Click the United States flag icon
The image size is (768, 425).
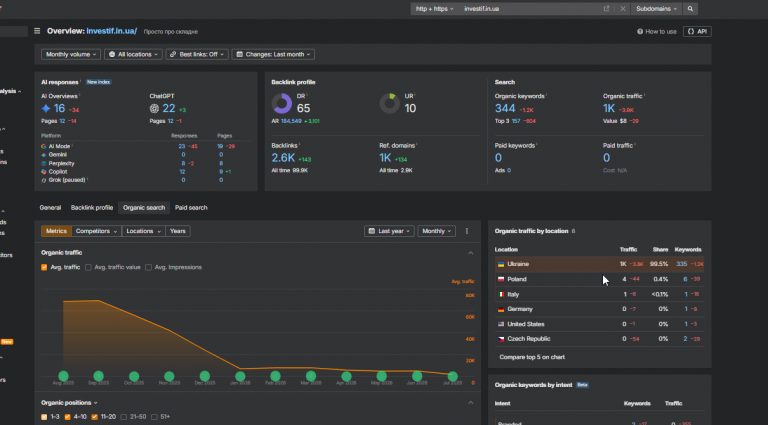pyautogui.click(x=501, y=325)
